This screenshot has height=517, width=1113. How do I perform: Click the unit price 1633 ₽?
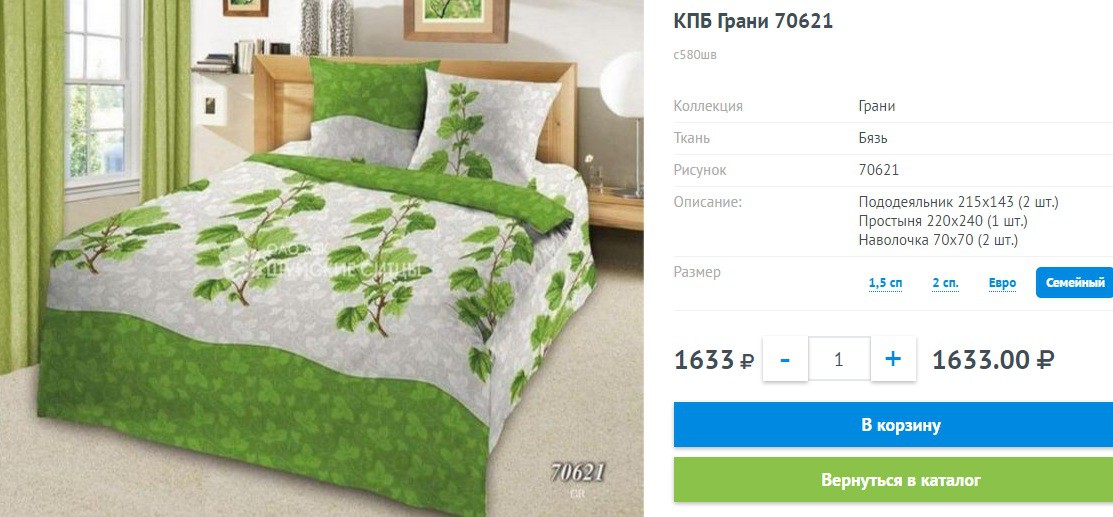click(x=713, y=360)
